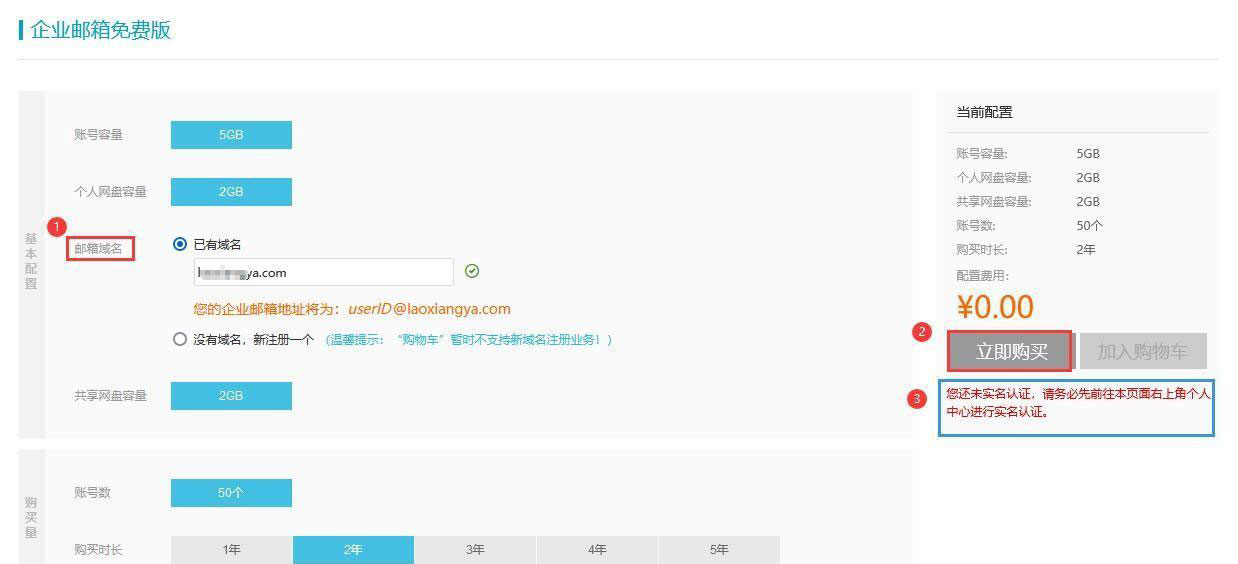Choose 50个 account quantity option
The width and height of the screenshot is (1238, 564).
[231, 493]
